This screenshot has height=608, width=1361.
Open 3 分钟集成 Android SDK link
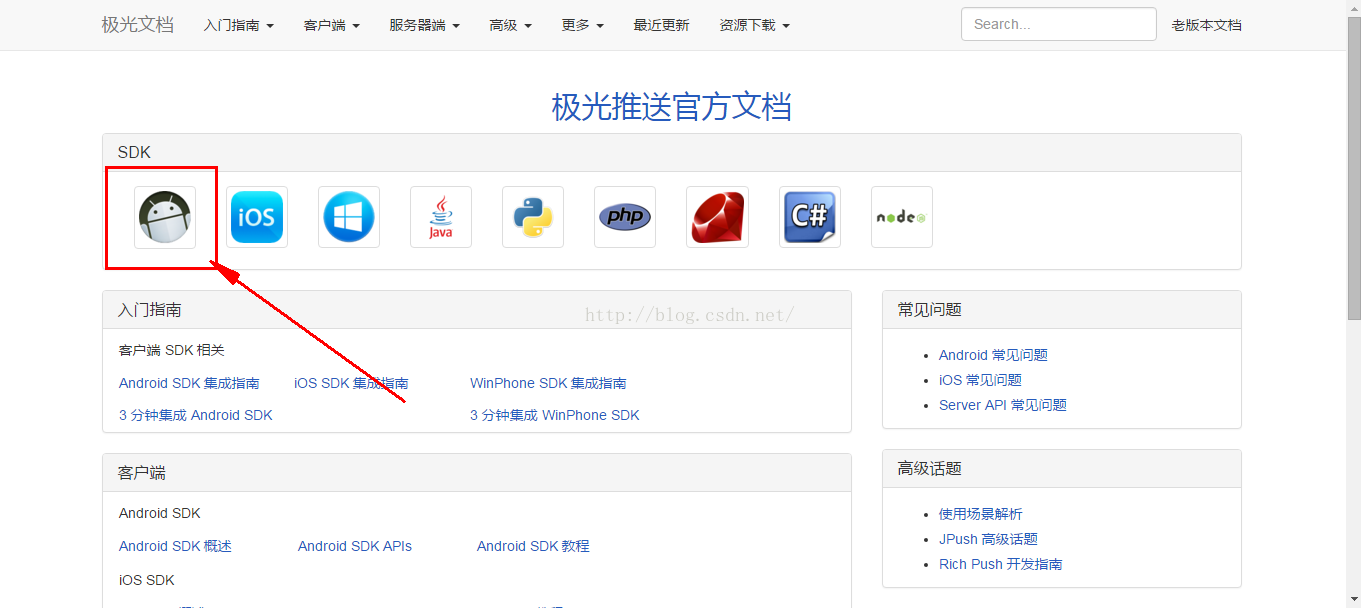click(x=196, y=415)
